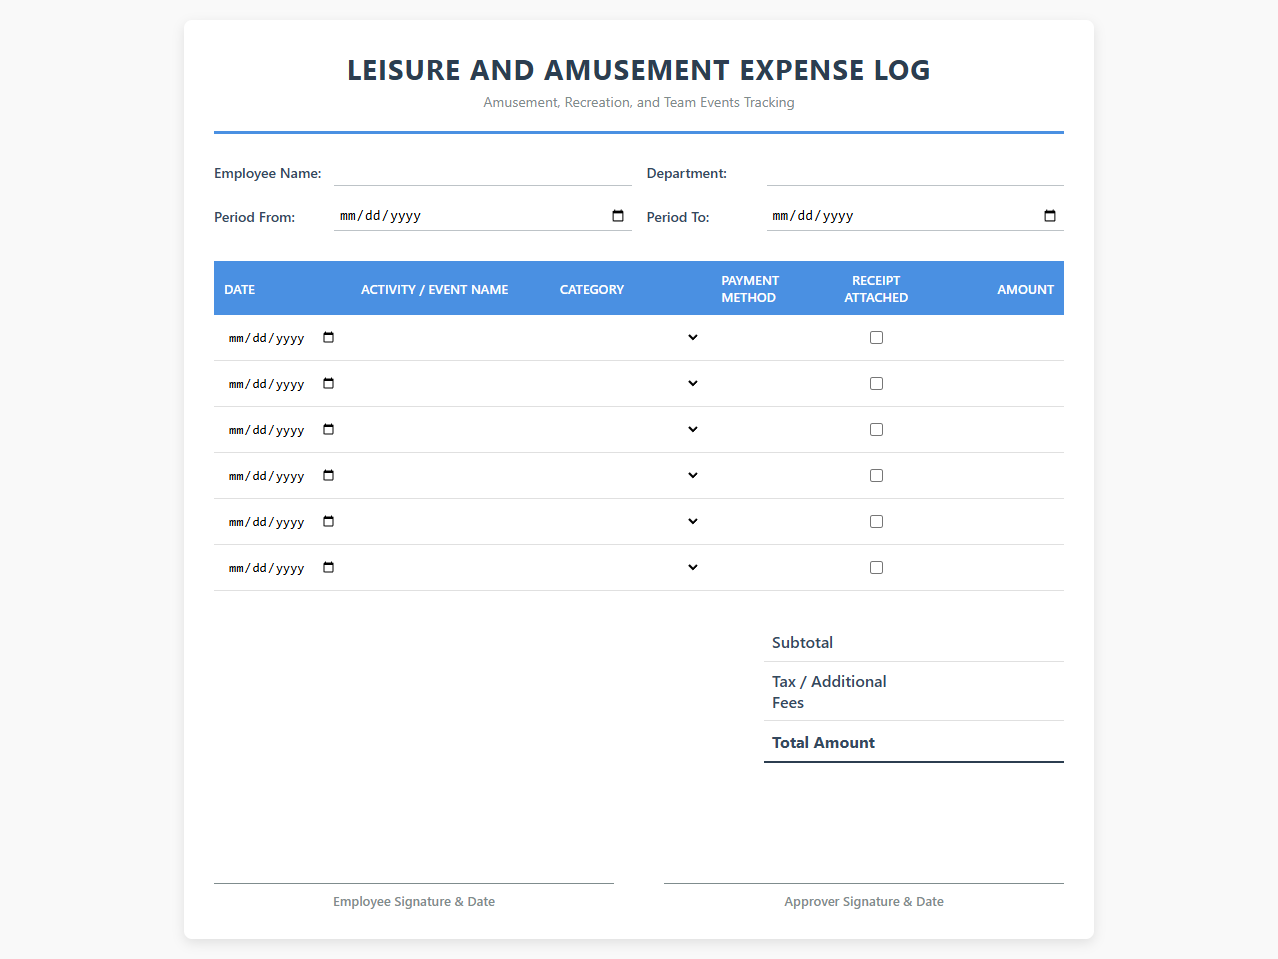The image size is (1278, 959).
Task: Click the Leisure and Amusement Expense Log title
Action: click(639, 70)
